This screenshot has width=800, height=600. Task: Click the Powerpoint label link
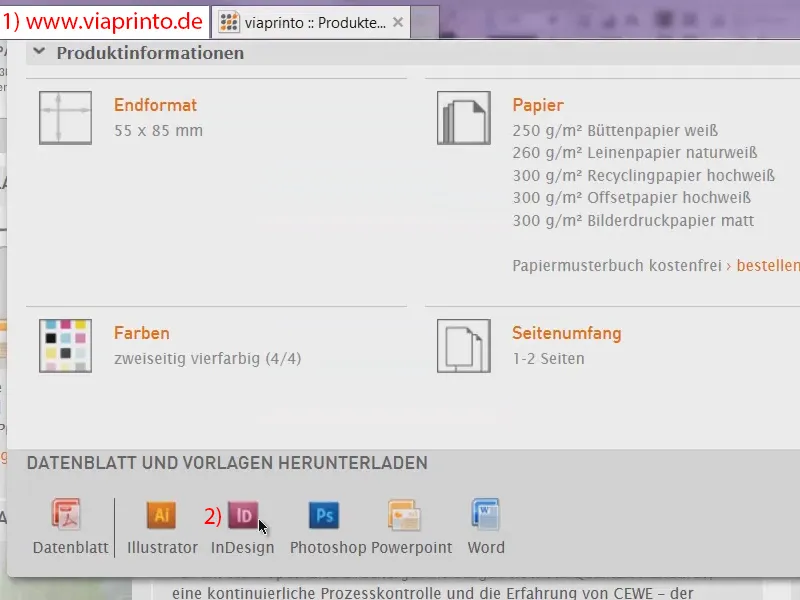point(411,547)
